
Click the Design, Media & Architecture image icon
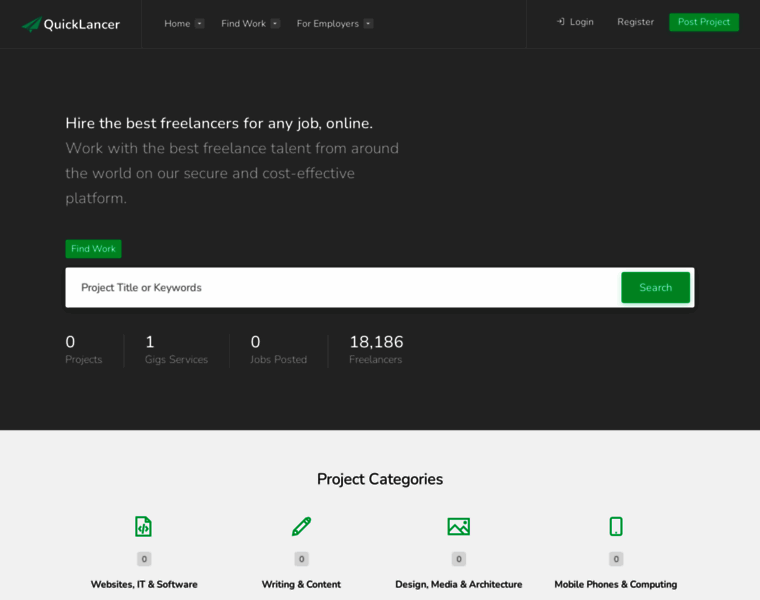point(458,526)
